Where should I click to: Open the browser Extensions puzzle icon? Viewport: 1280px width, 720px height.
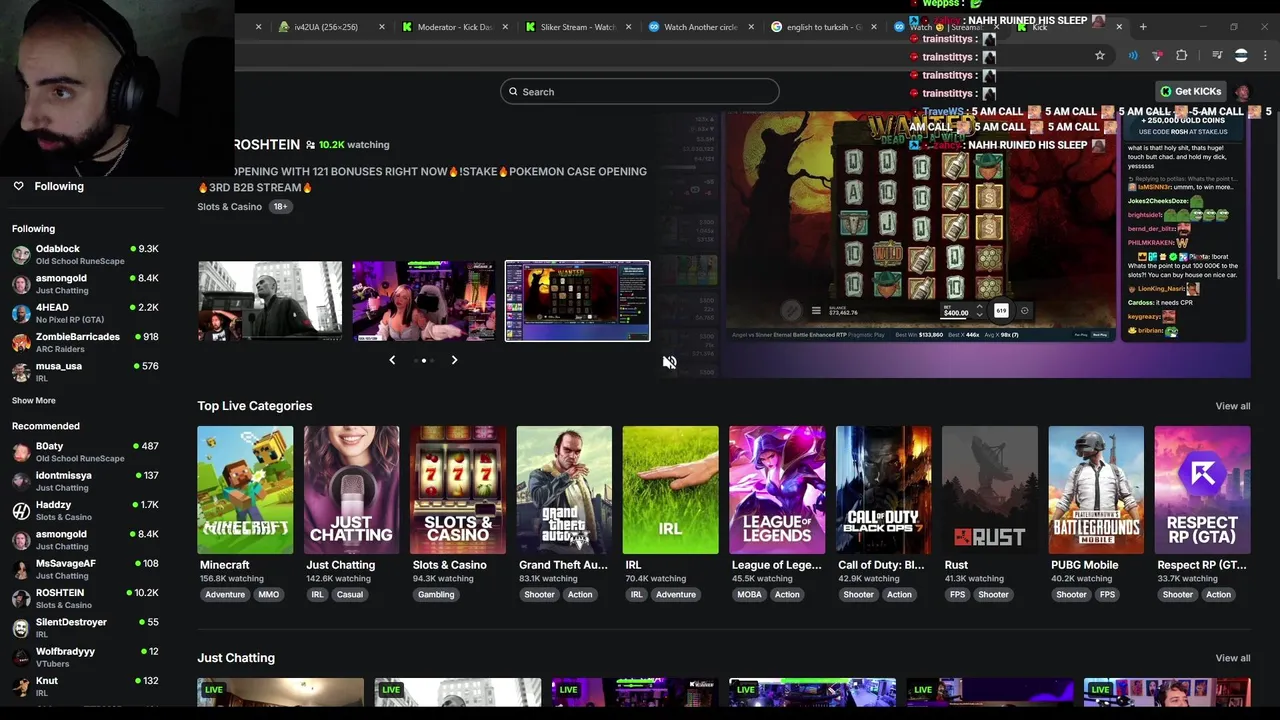point(1181,56)
